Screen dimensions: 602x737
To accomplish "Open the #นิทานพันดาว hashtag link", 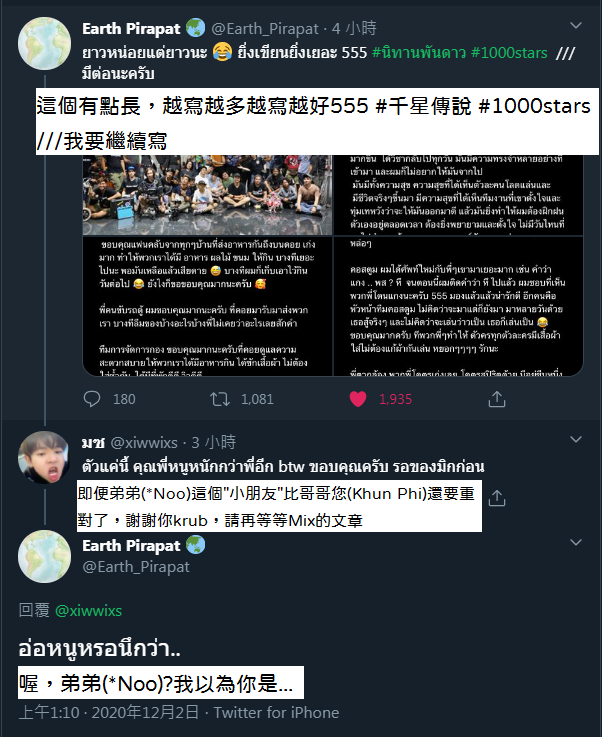I will [x=418, y=52].
